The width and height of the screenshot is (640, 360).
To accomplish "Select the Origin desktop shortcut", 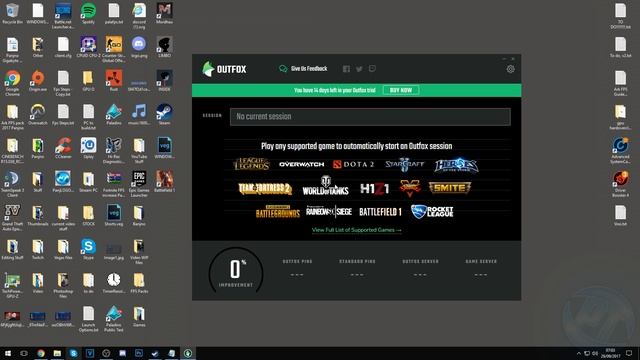I will [x=38, y=81].
